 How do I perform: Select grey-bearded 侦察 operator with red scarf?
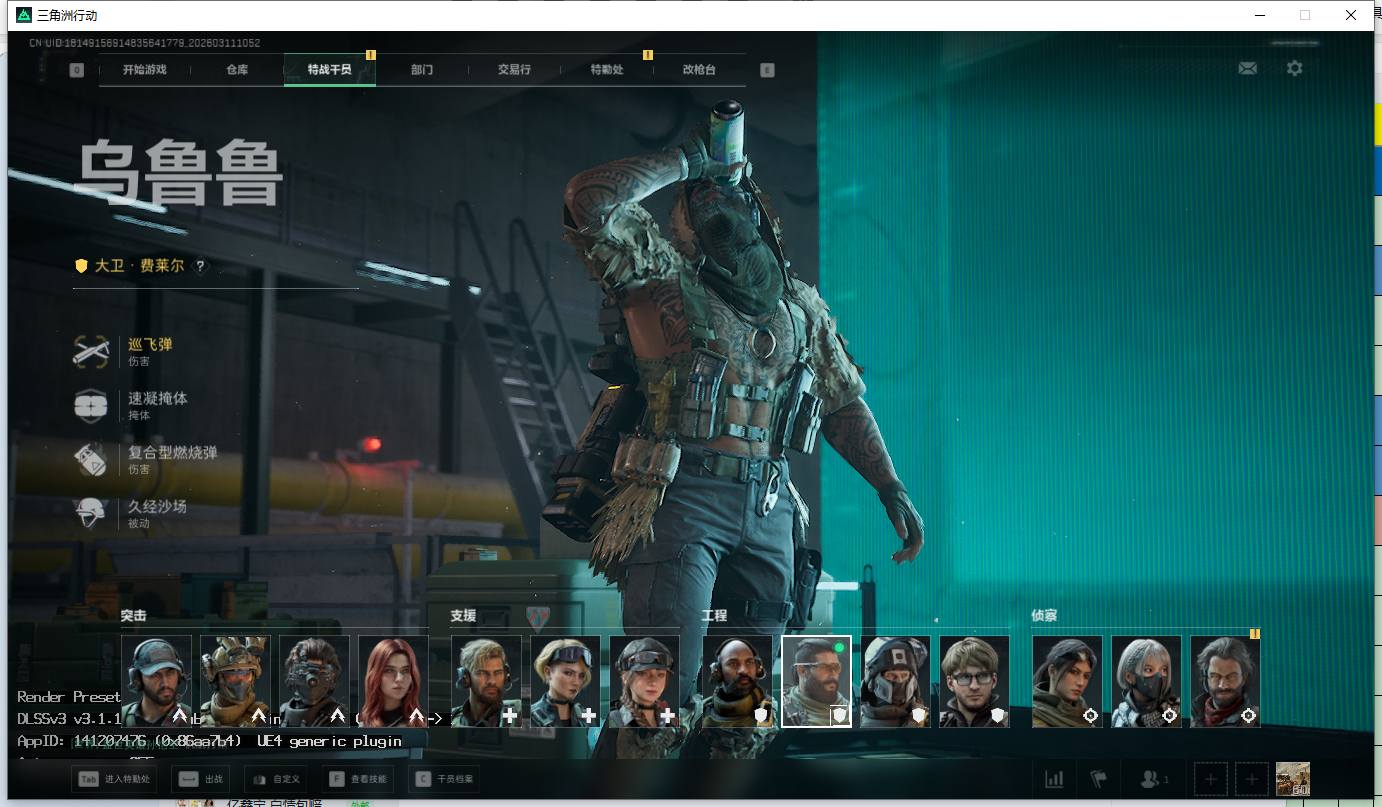point(1225,681)
